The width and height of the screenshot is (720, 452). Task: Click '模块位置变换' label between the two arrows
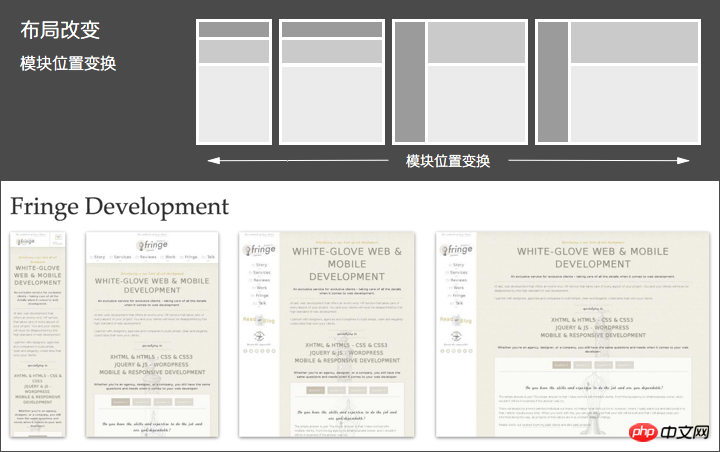pyautogui.click(x=448, y=161)
